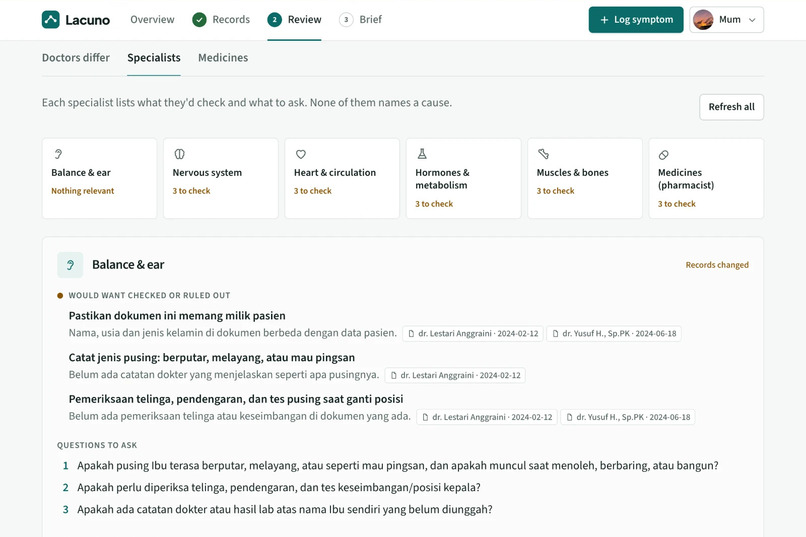Select the Medicines (pharmacist) specialist card

706,178
